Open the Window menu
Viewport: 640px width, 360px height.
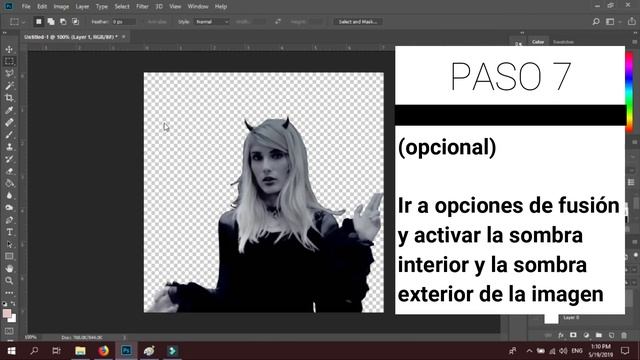pyautogui.click(x=198, y=7)
